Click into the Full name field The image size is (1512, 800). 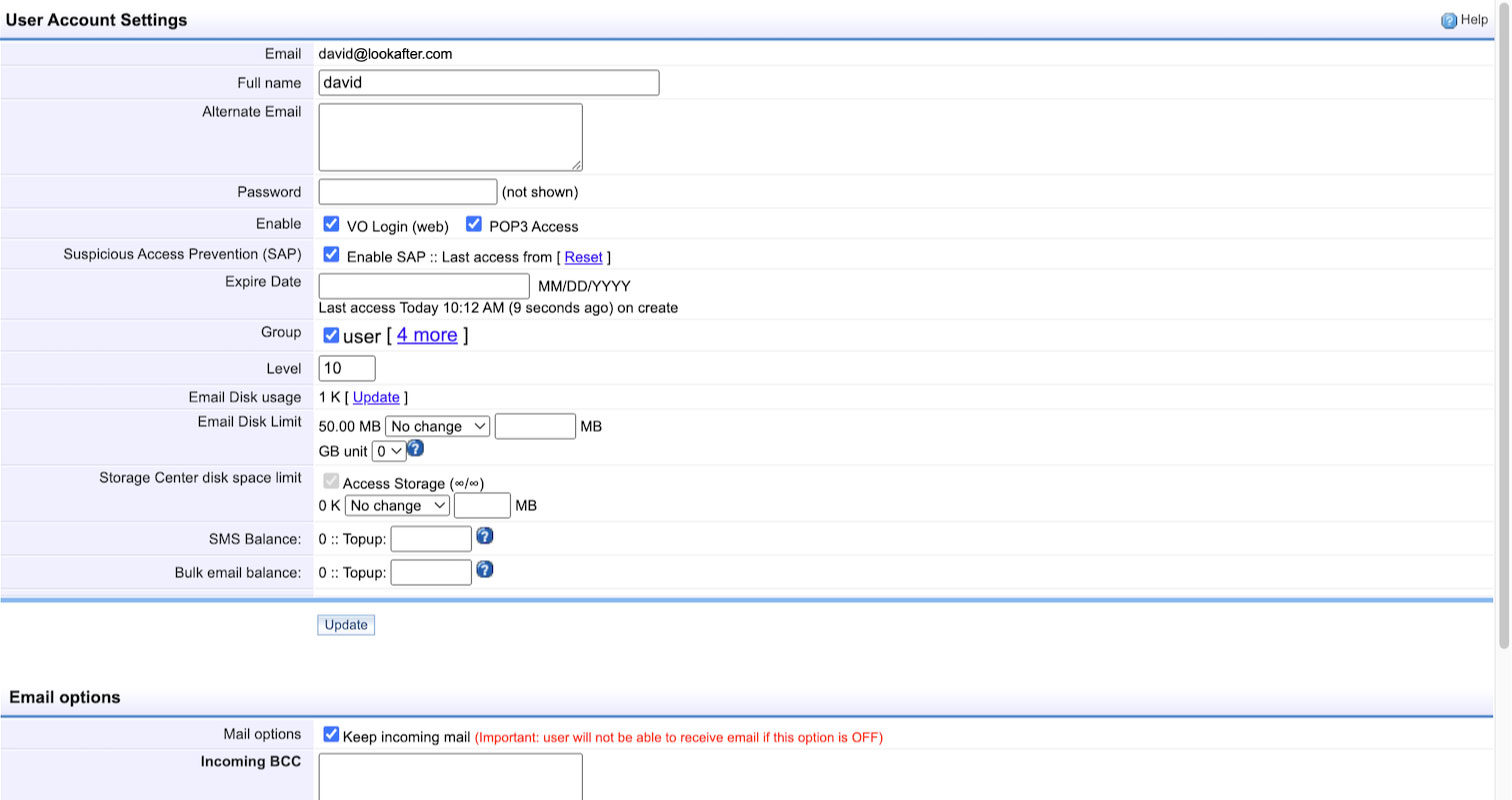click(x=488, y=83)
